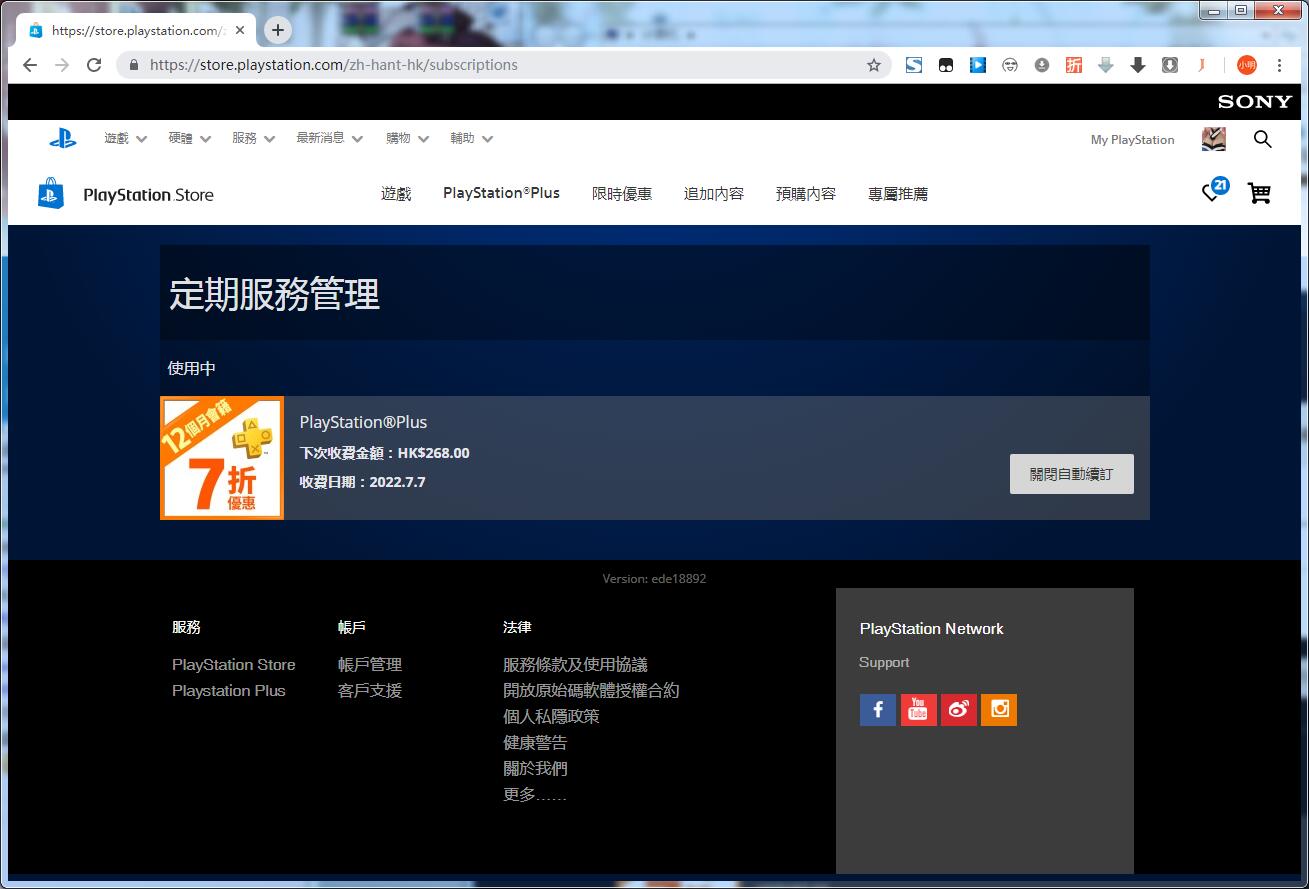The width and height of the screenshot is (1309, 889).
Task: Click the solid black down-arrow extension icon
Action: pos(1137,65)
